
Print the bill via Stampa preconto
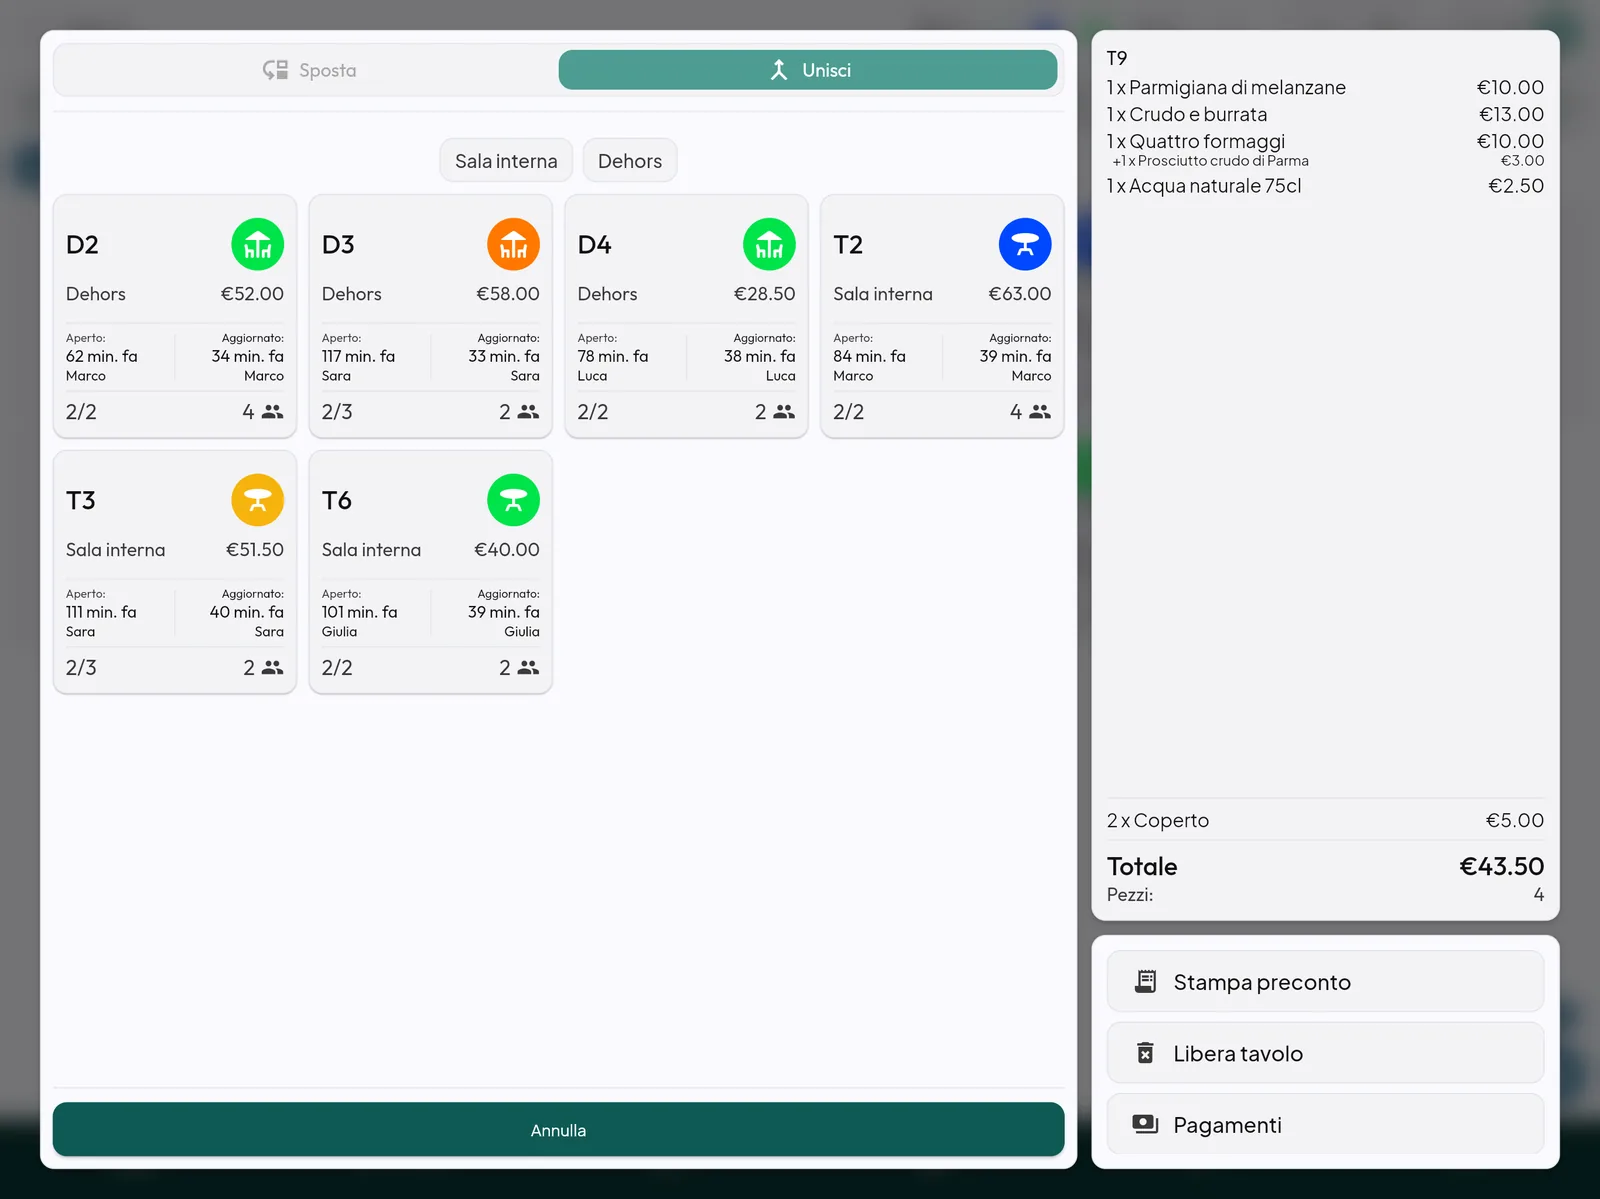1325,982
